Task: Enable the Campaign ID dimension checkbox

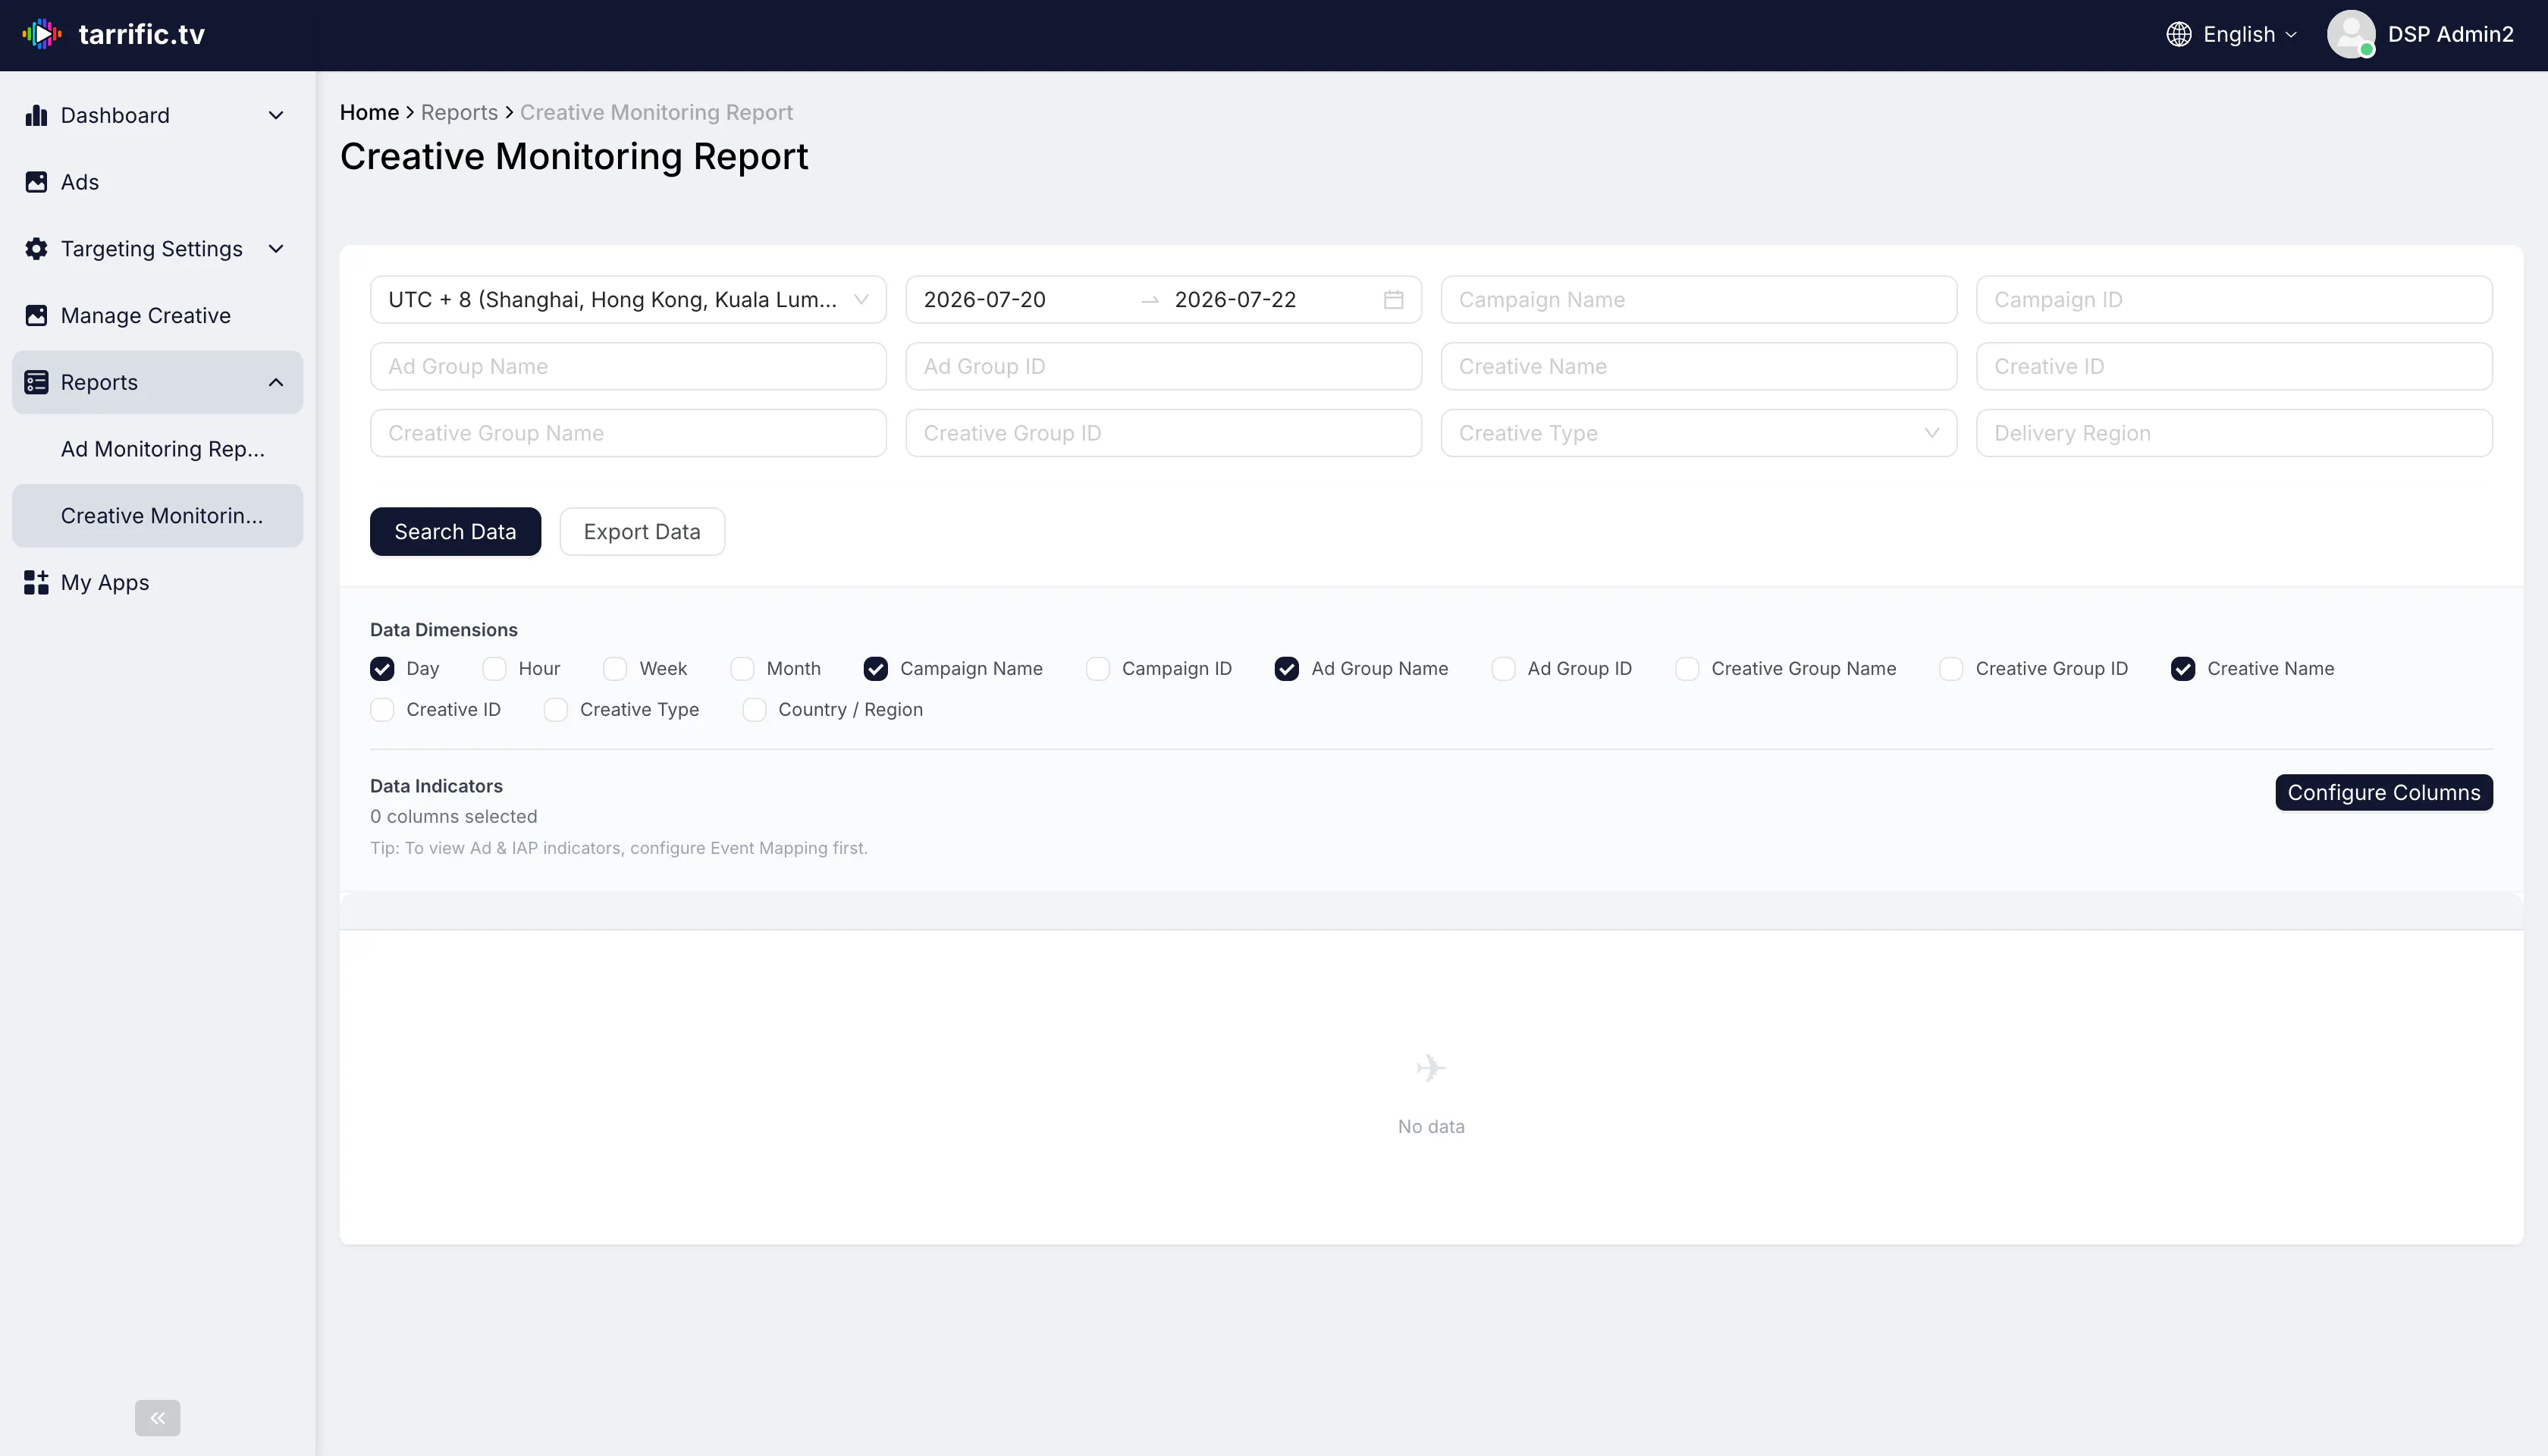Action: [x=1098, y=668]
